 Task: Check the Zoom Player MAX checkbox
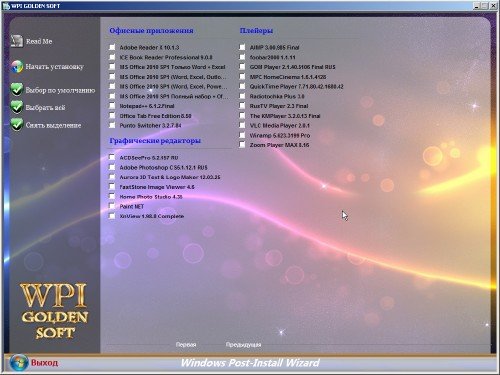click(242, 145)
